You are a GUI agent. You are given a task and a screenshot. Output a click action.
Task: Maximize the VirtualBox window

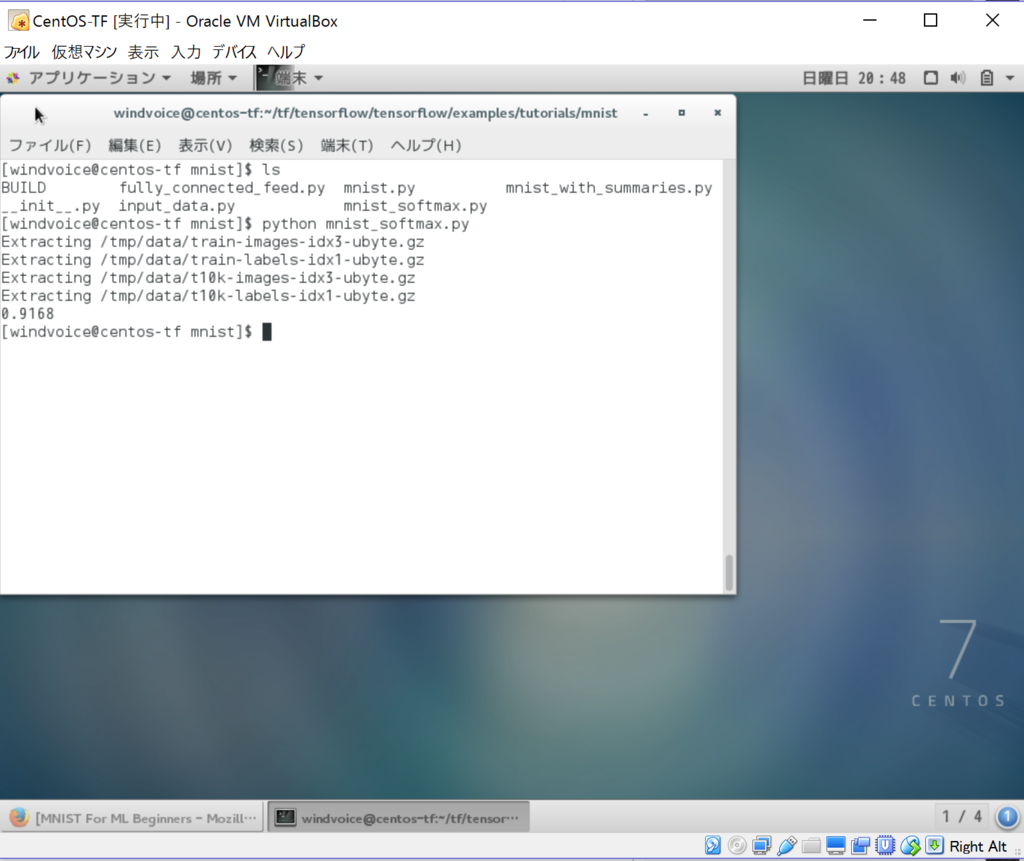click(x=931, y=20)
